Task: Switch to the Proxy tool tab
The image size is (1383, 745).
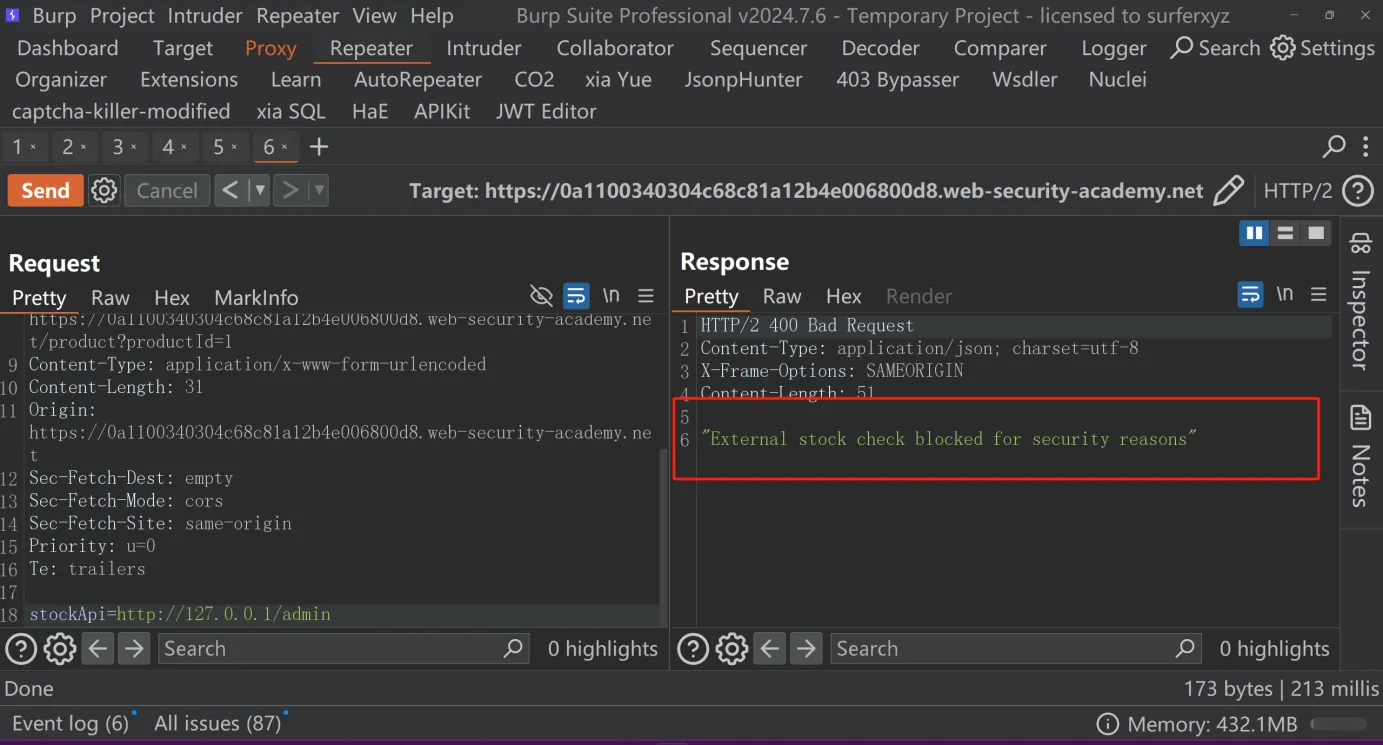Action: click(270, 48)
